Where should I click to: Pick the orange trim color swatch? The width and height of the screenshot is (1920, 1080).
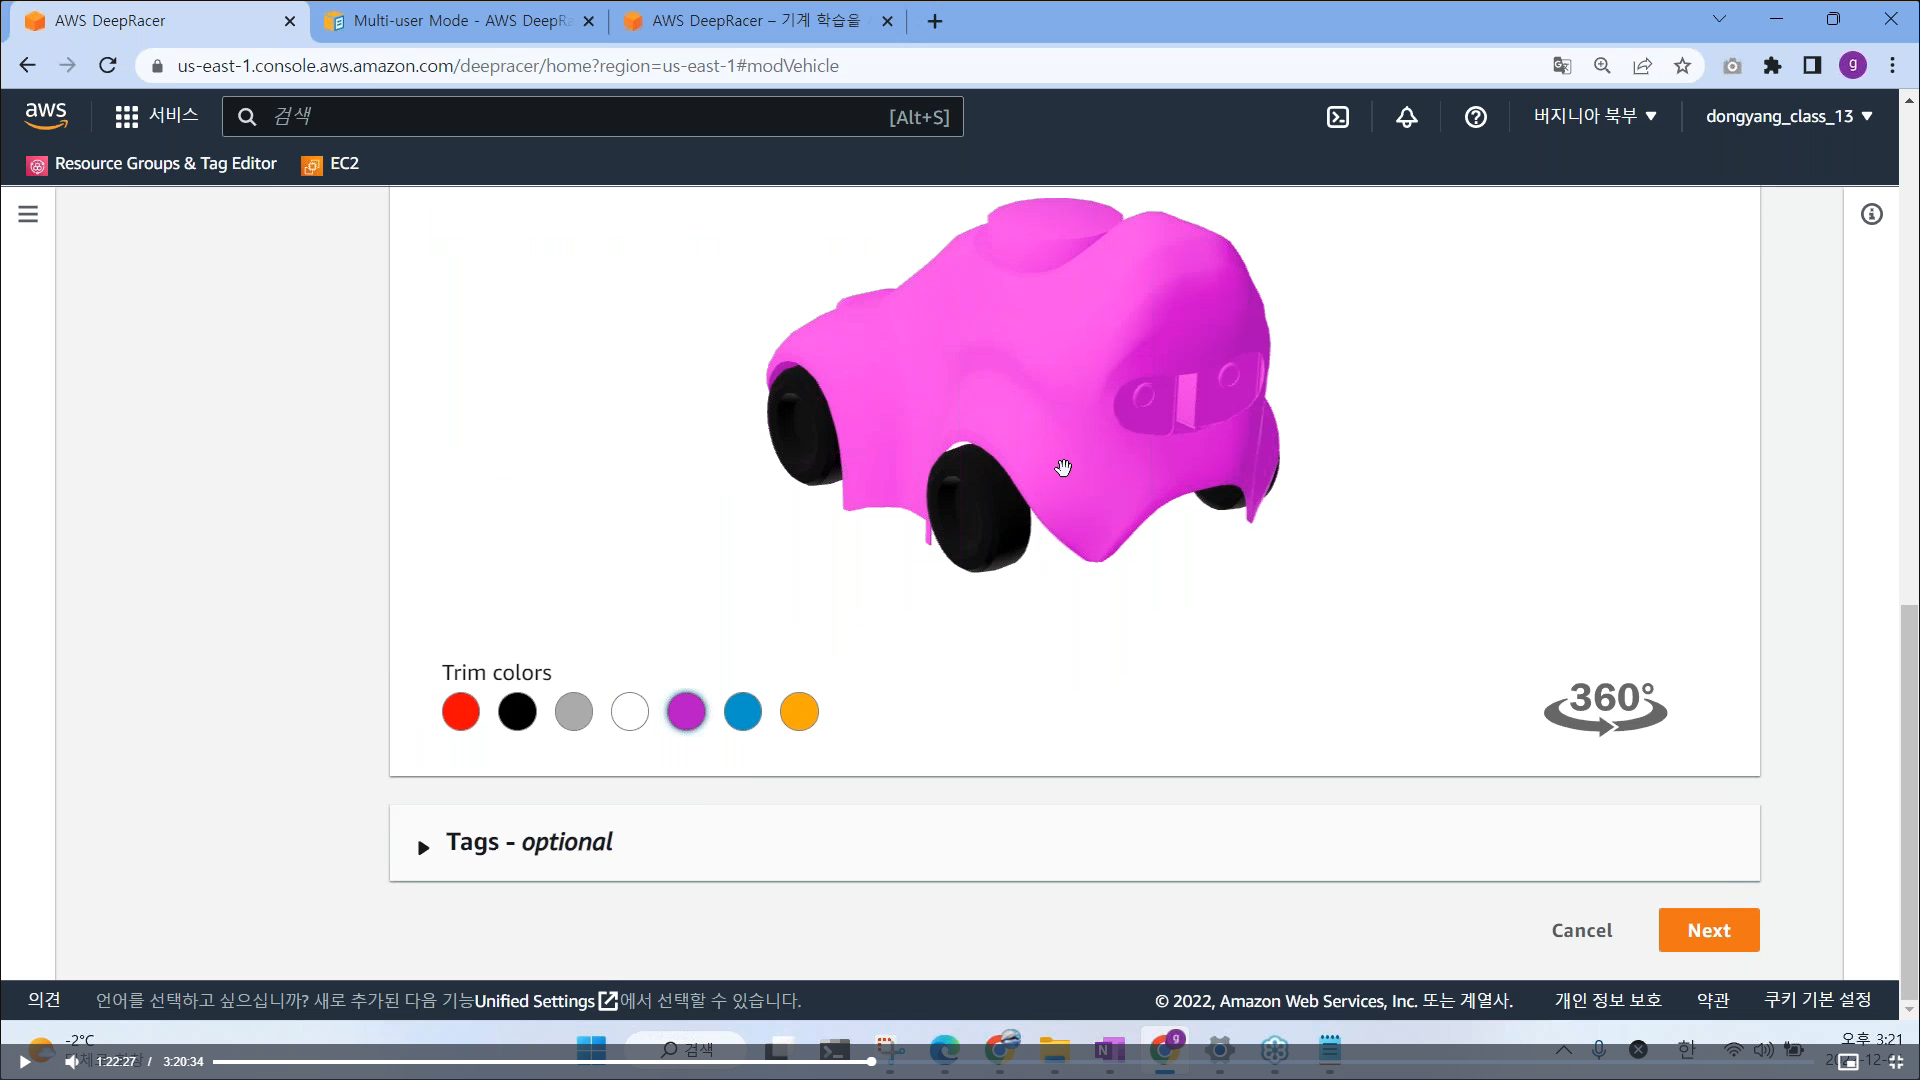click(799, 712)
